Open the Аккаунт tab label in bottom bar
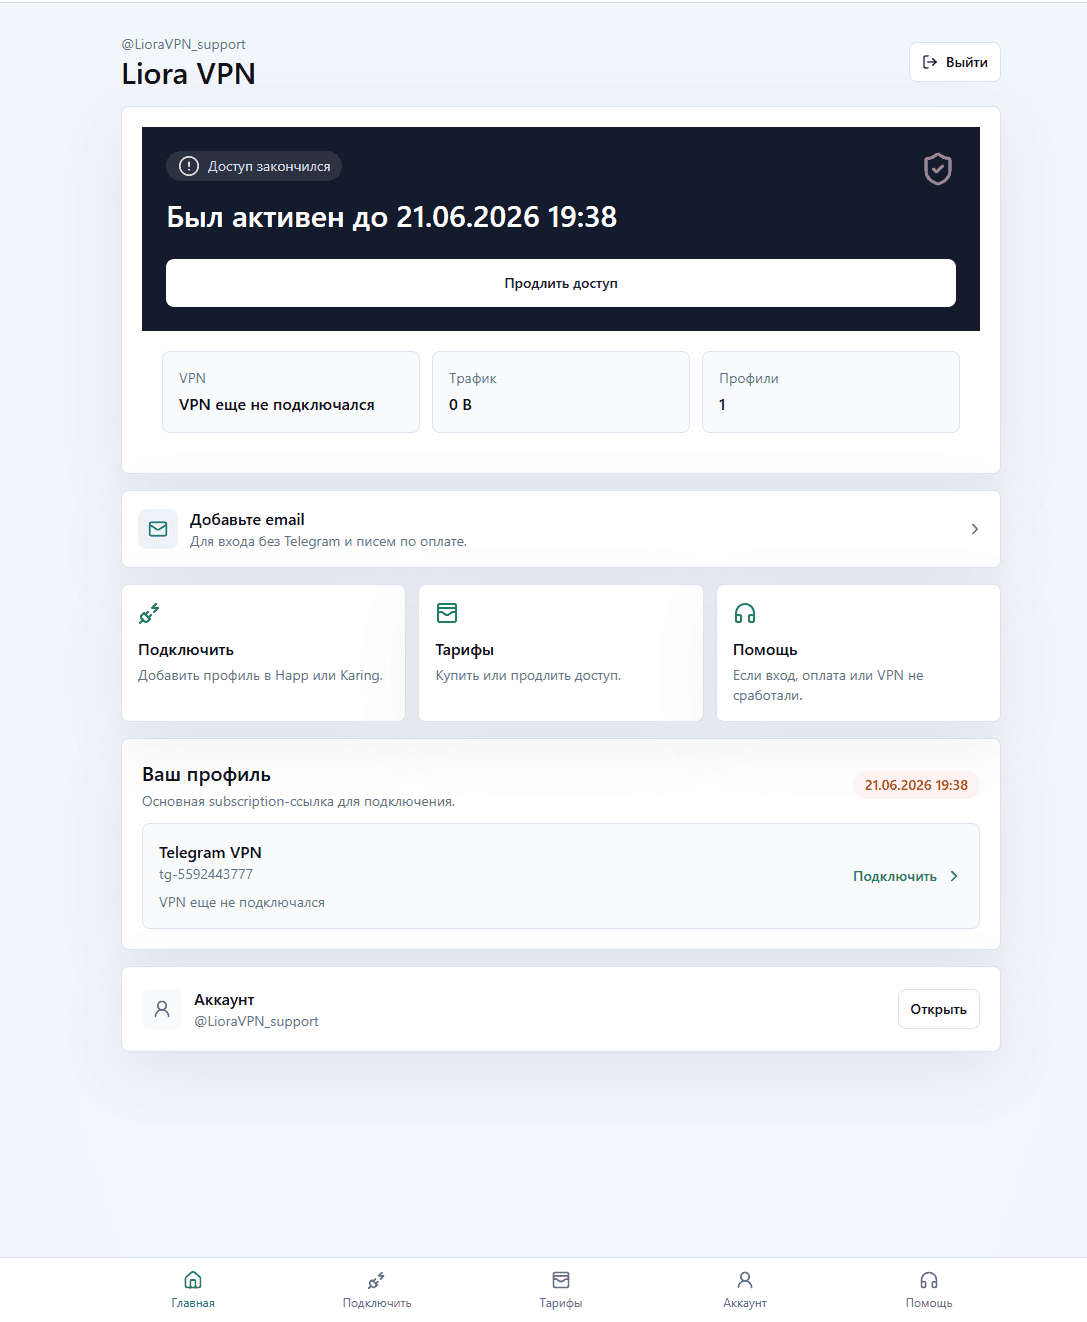1087x1322 pixels. pos(745,1303)
